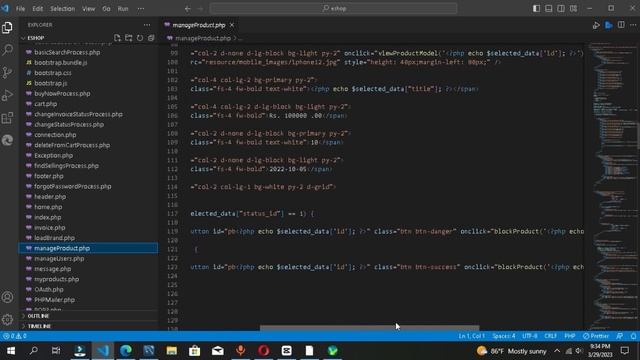
Task: Refresh the Explorer file tree
Action: [140, 38]
